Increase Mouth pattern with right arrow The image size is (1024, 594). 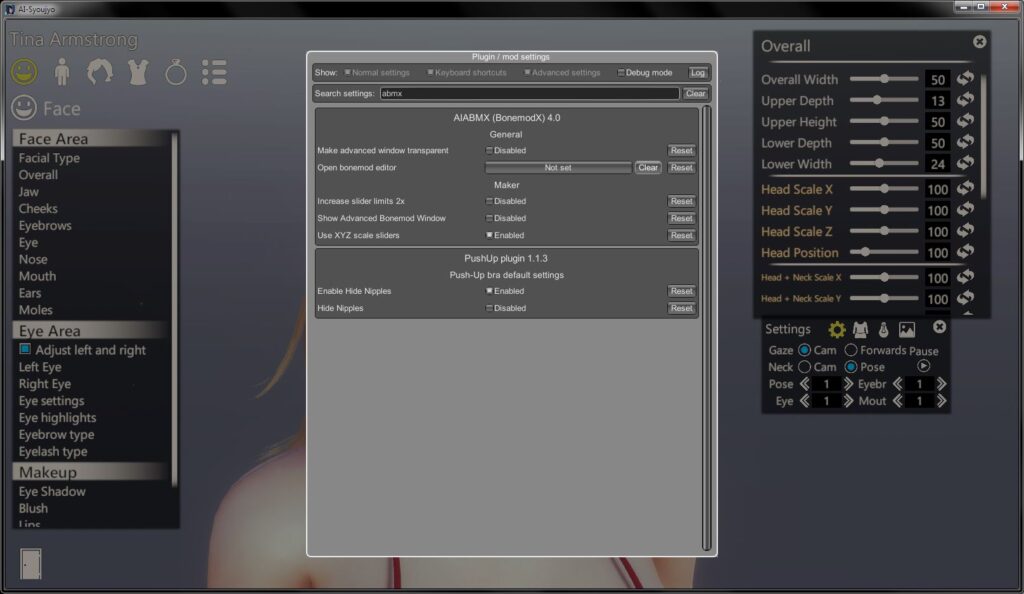pos(941,401)
